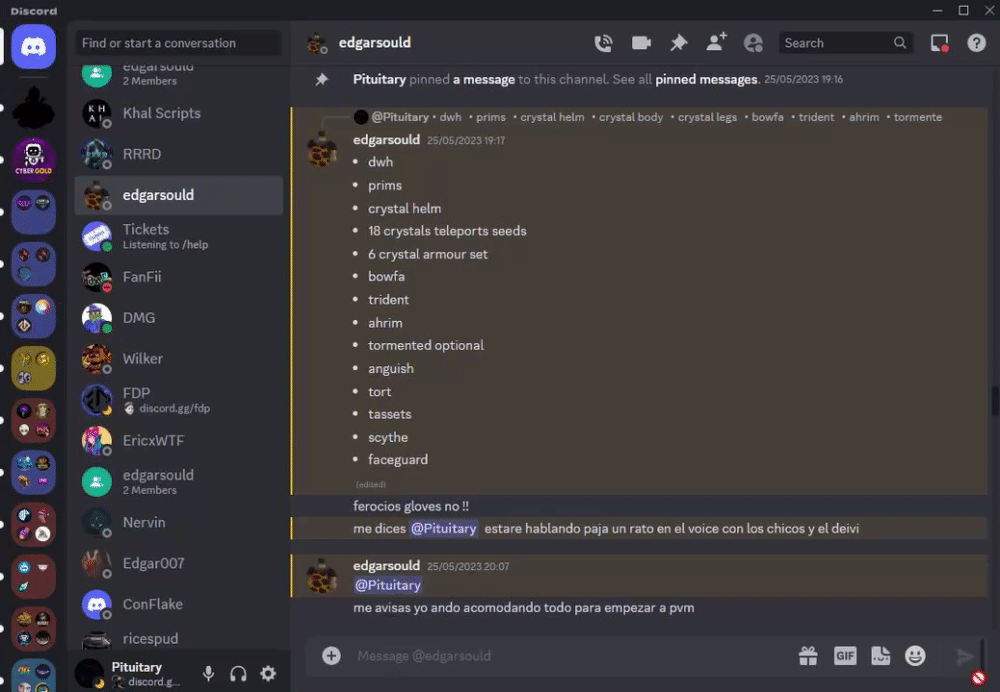Send a gift with the gift icon
The width and height of the screenshot is (1000, 692).
[808, 656]
